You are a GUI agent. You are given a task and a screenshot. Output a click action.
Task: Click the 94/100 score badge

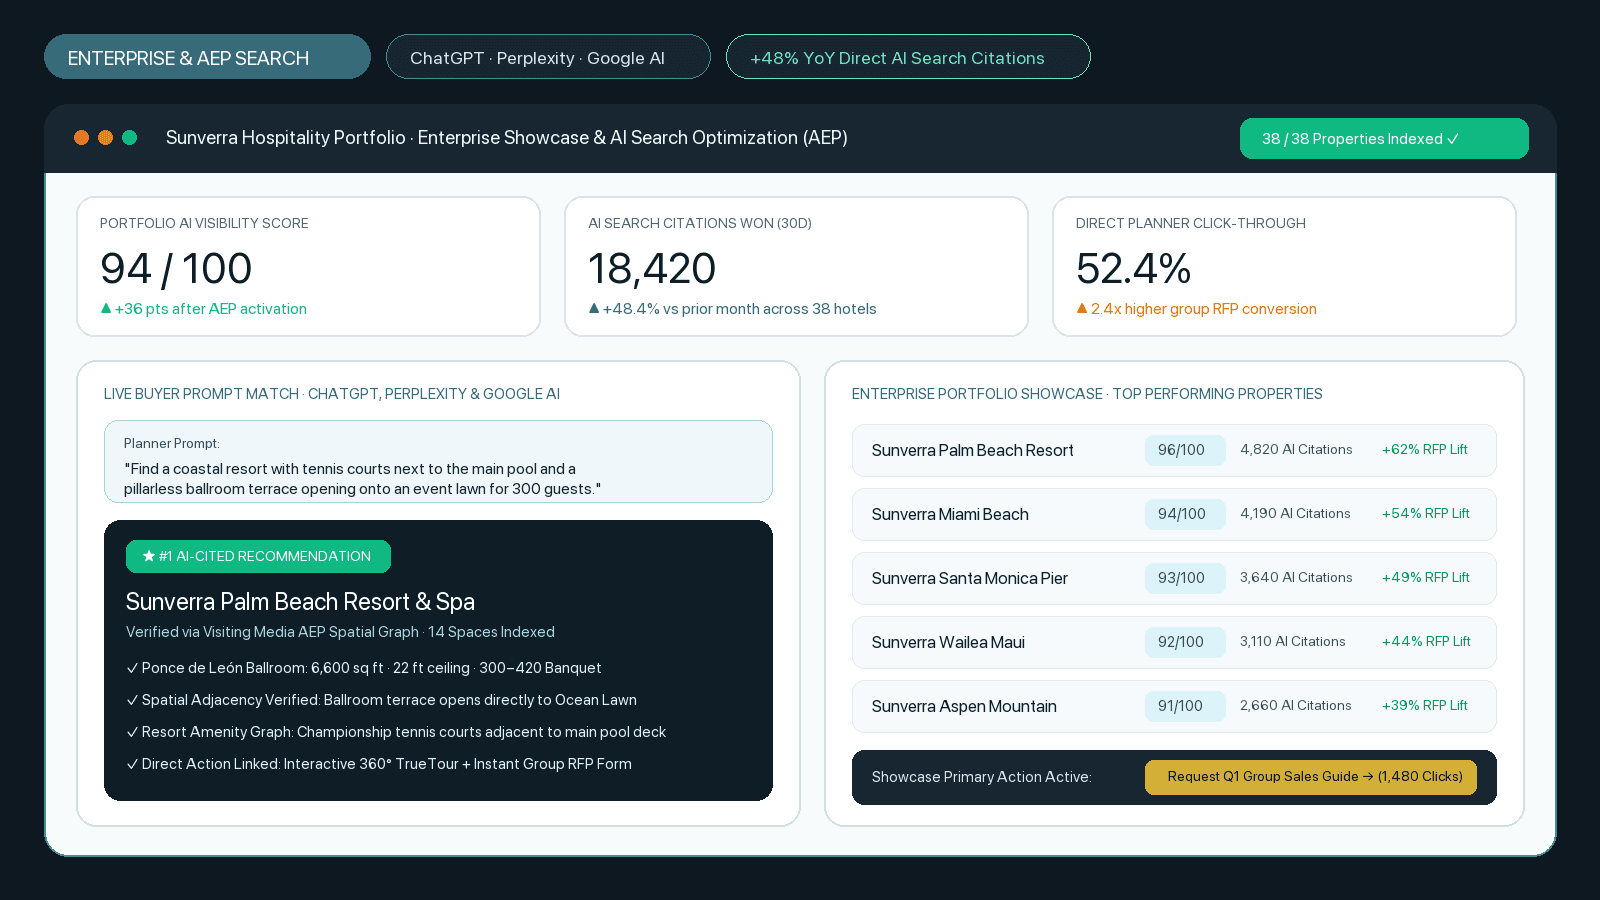click(1185, 514)
